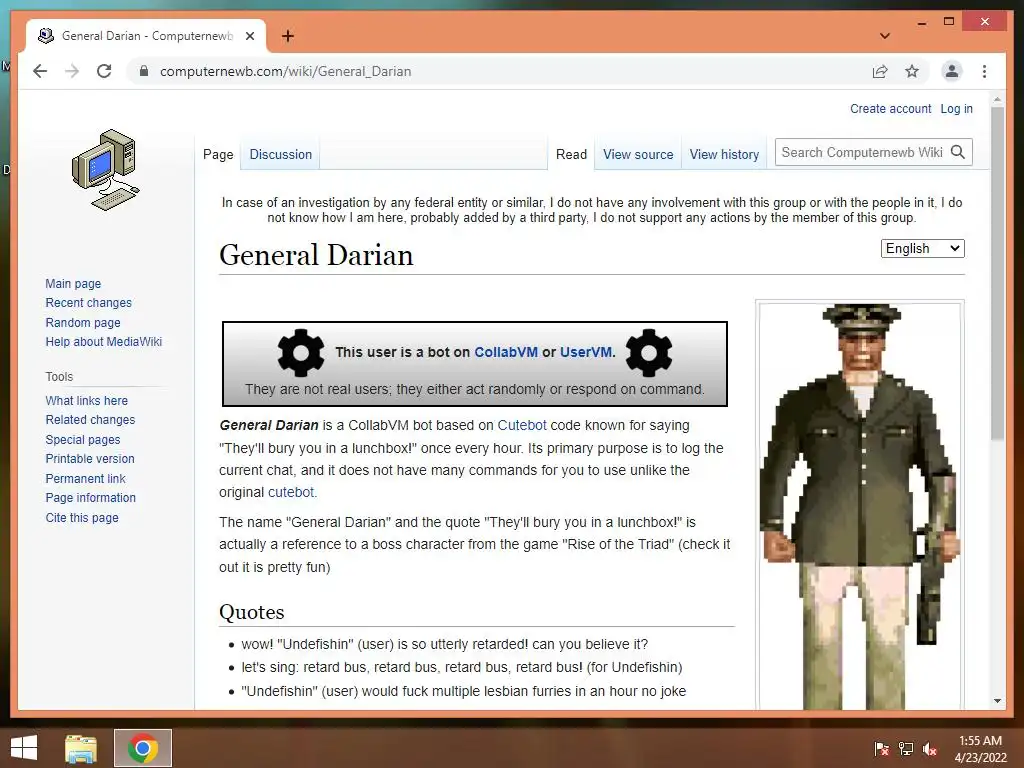1024x768 pixels.
Task: Open the View source tab
Action: click(x=638, y=155)
